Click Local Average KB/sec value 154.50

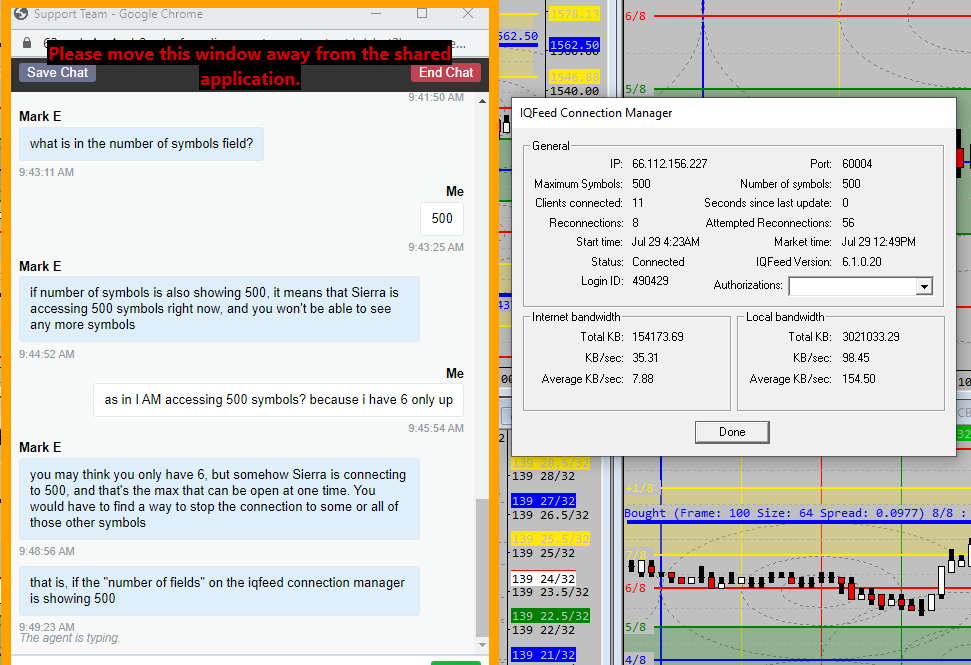pos(859,379)
